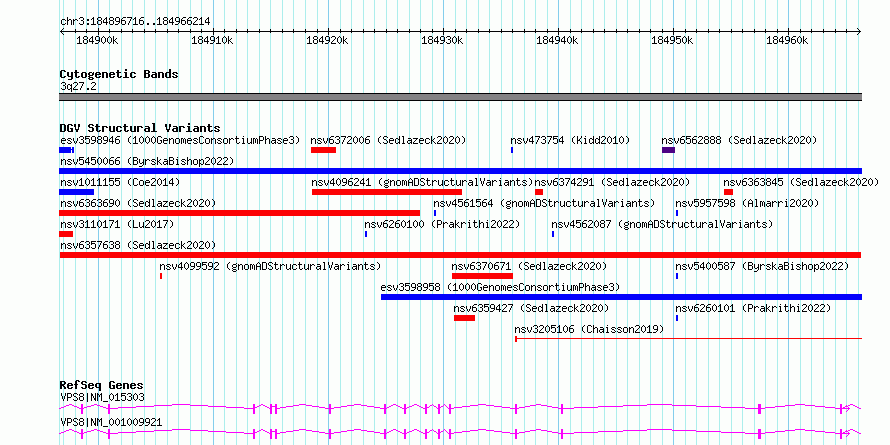The width and height of the screenshot is (890, 445).
Task: Select the nsv6260100 Prakrithi2022 blue marker
Action: 366,234
